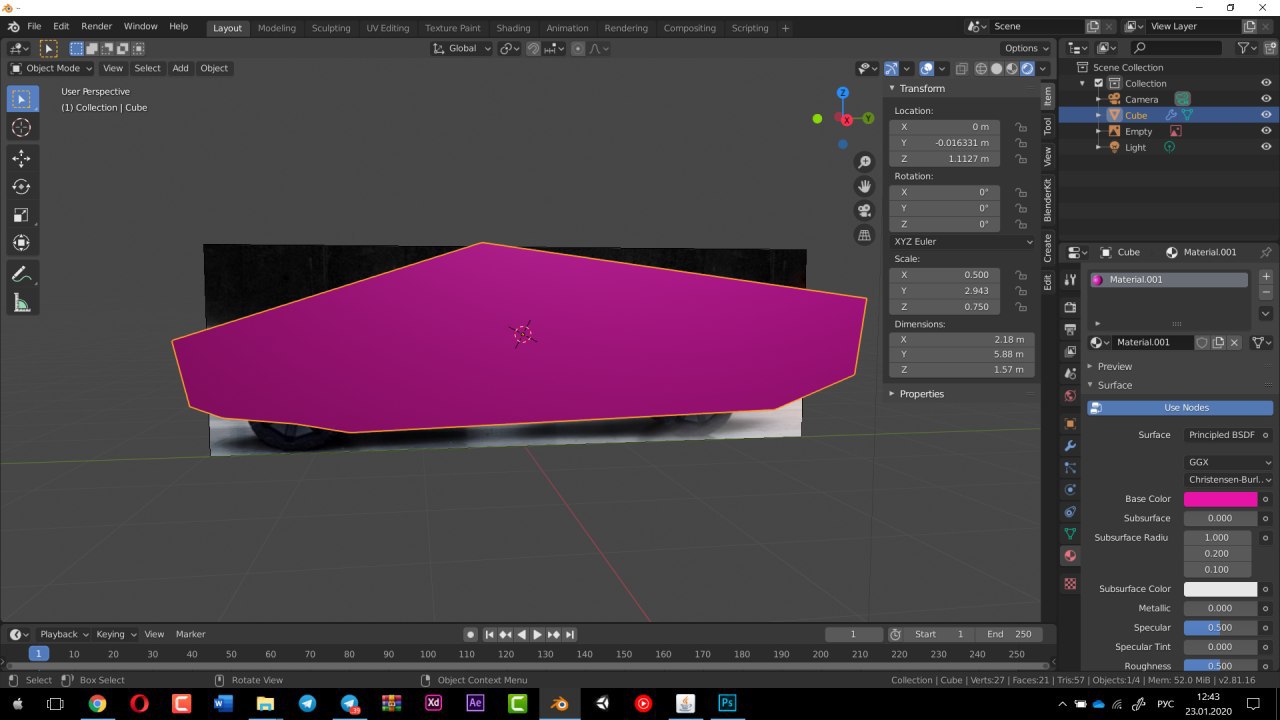Screen dimensions: 1280x720
Task: Open the Render menu
Action: (x=97, y=26)
